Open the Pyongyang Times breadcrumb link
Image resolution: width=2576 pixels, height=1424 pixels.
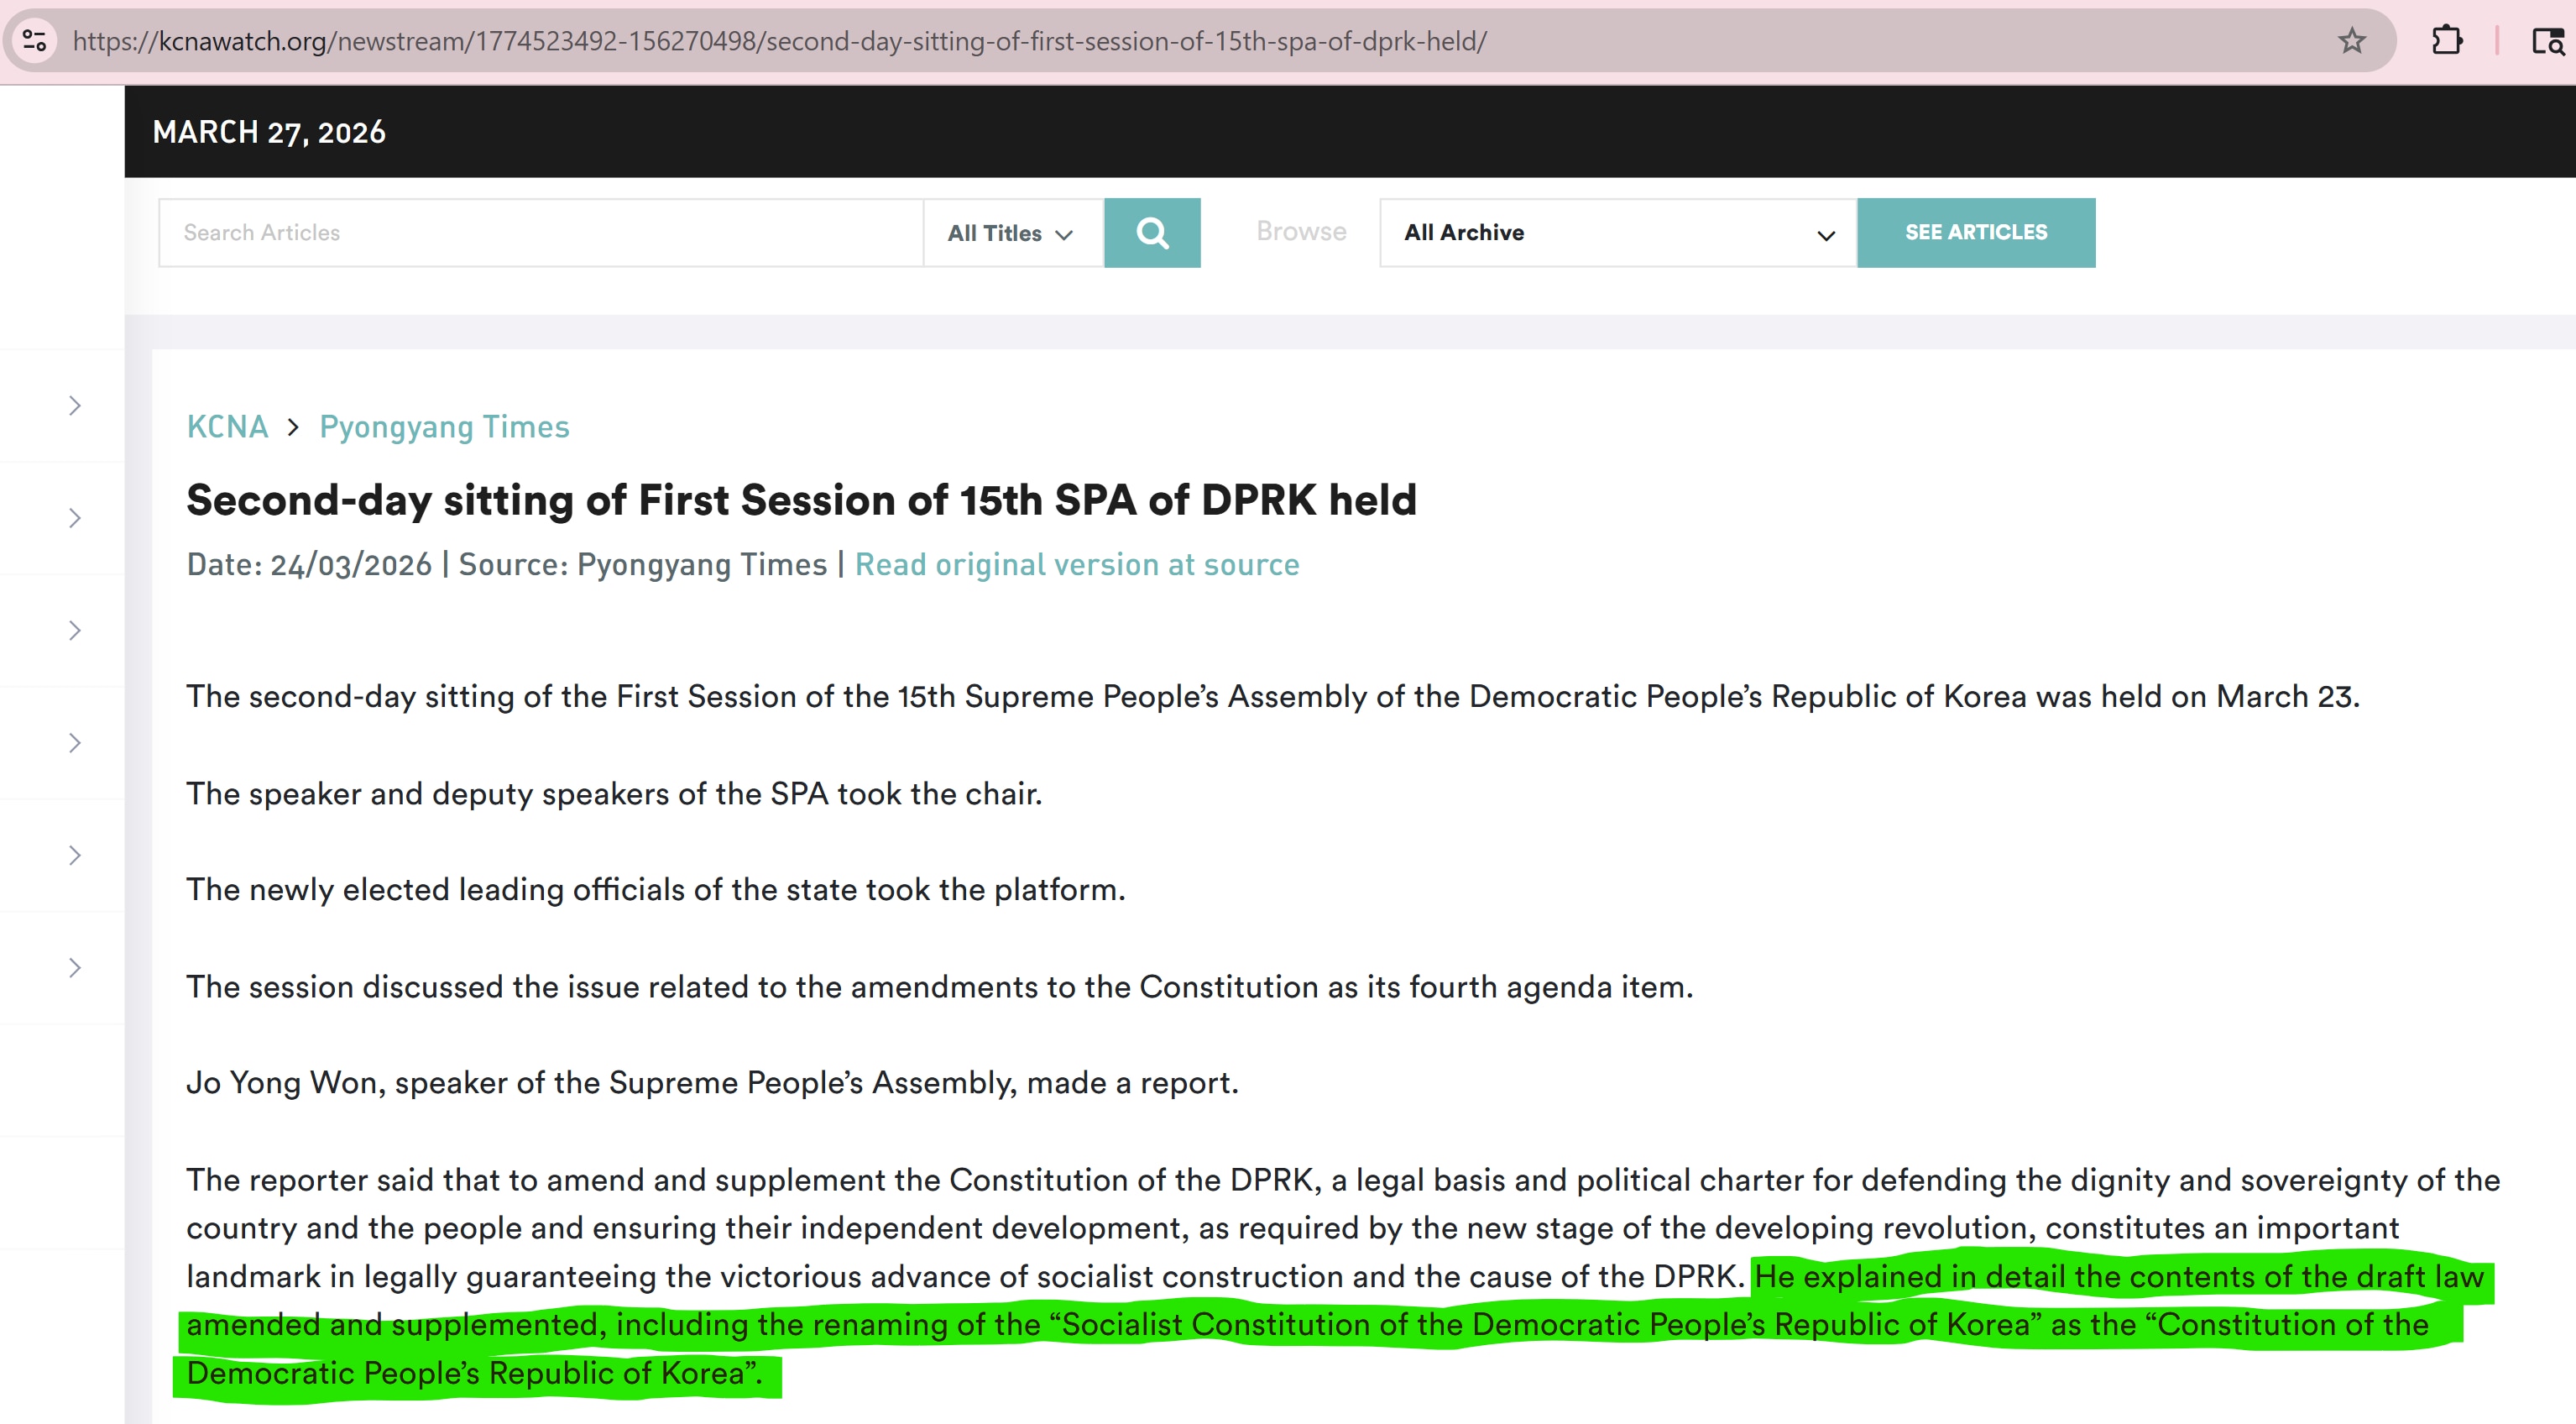[444, 427]
